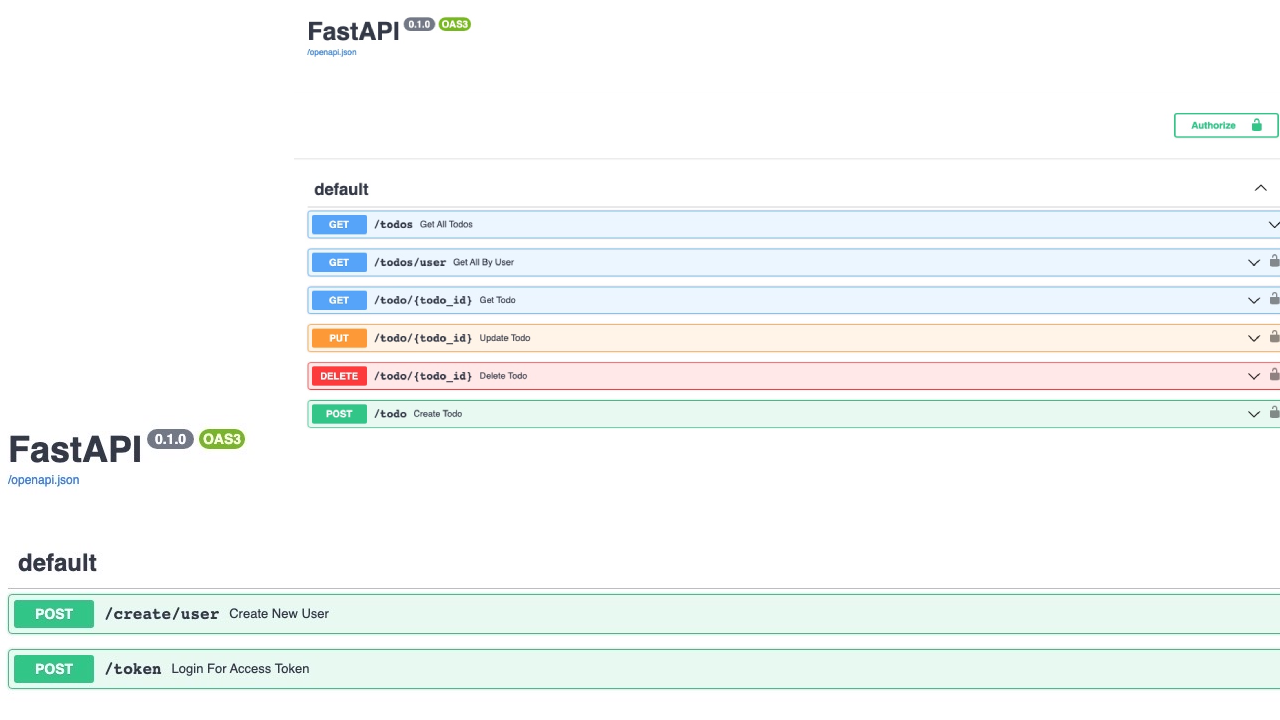Click the DELETE method badge on /todo/{todo_id}
Image resolution: width=1280 pixels, height=720 pixels.
click(x=338, y=375)
